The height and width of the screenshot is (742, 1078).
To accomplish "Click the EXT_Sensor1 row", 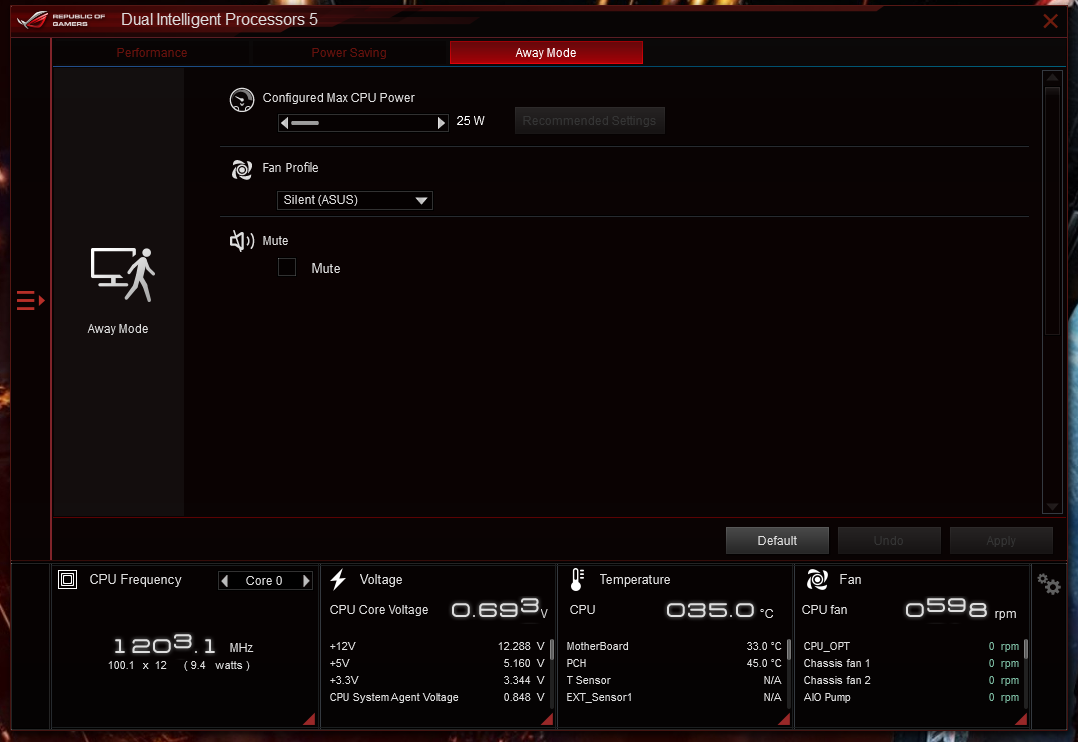I will click(674, 697).
